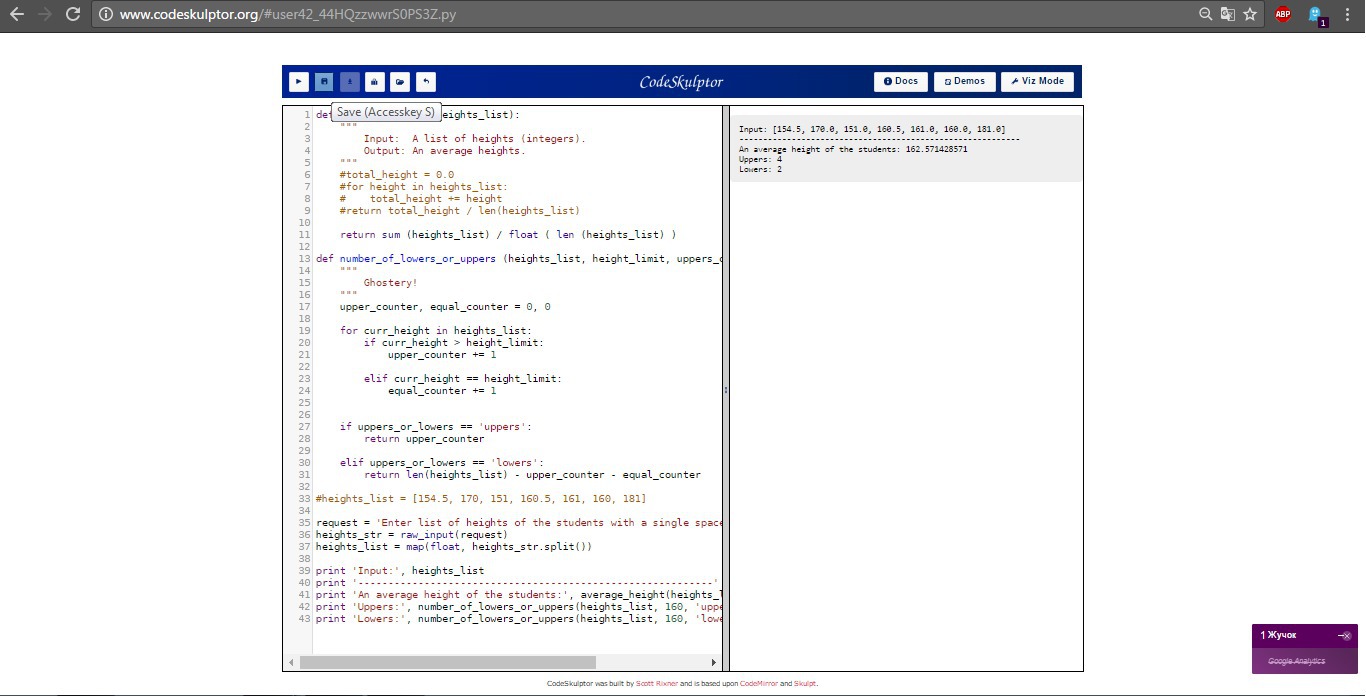The image size is (1366, 696).
Task: Open a local file with the folder icon
Action: pos(399,82)
